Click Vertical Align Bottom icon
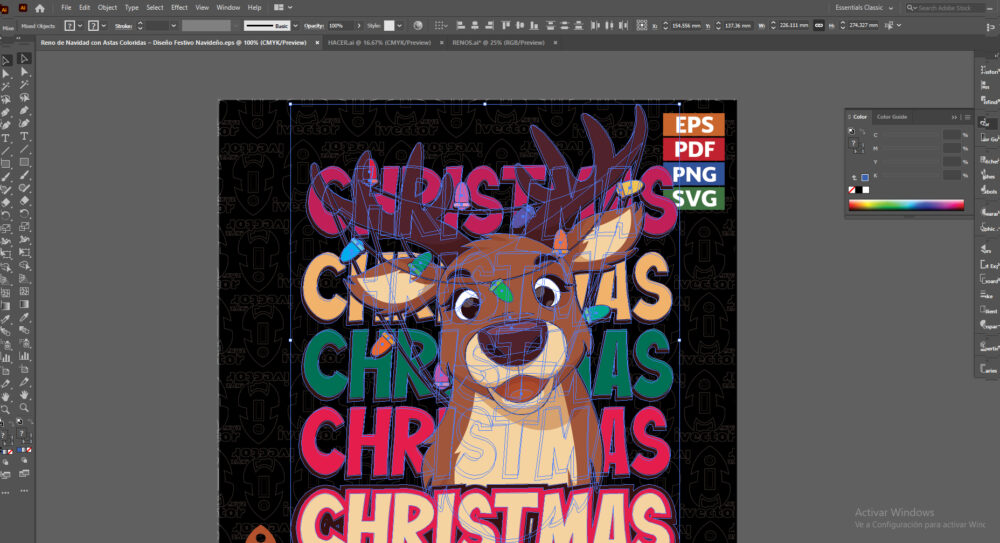 coord(534,26)
